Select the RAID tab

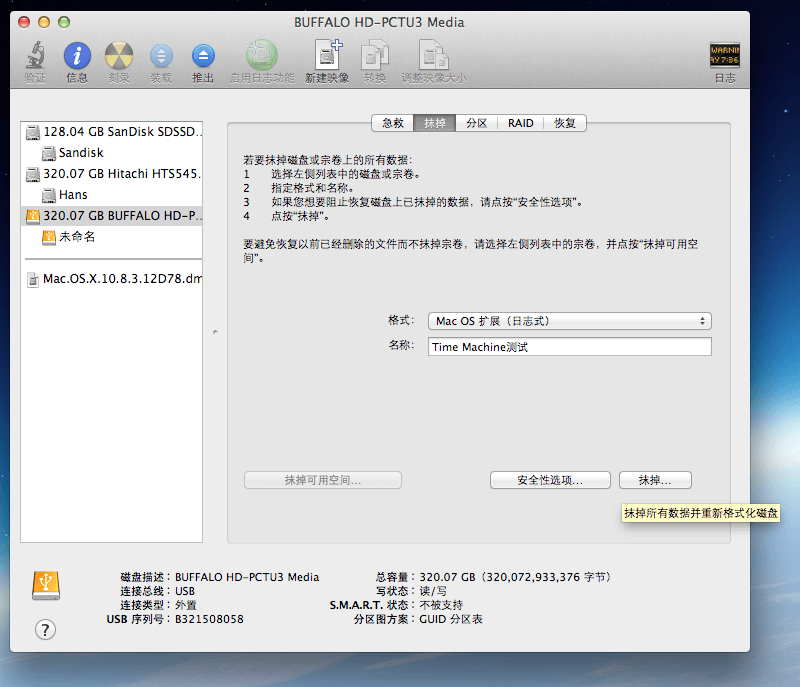520,123
